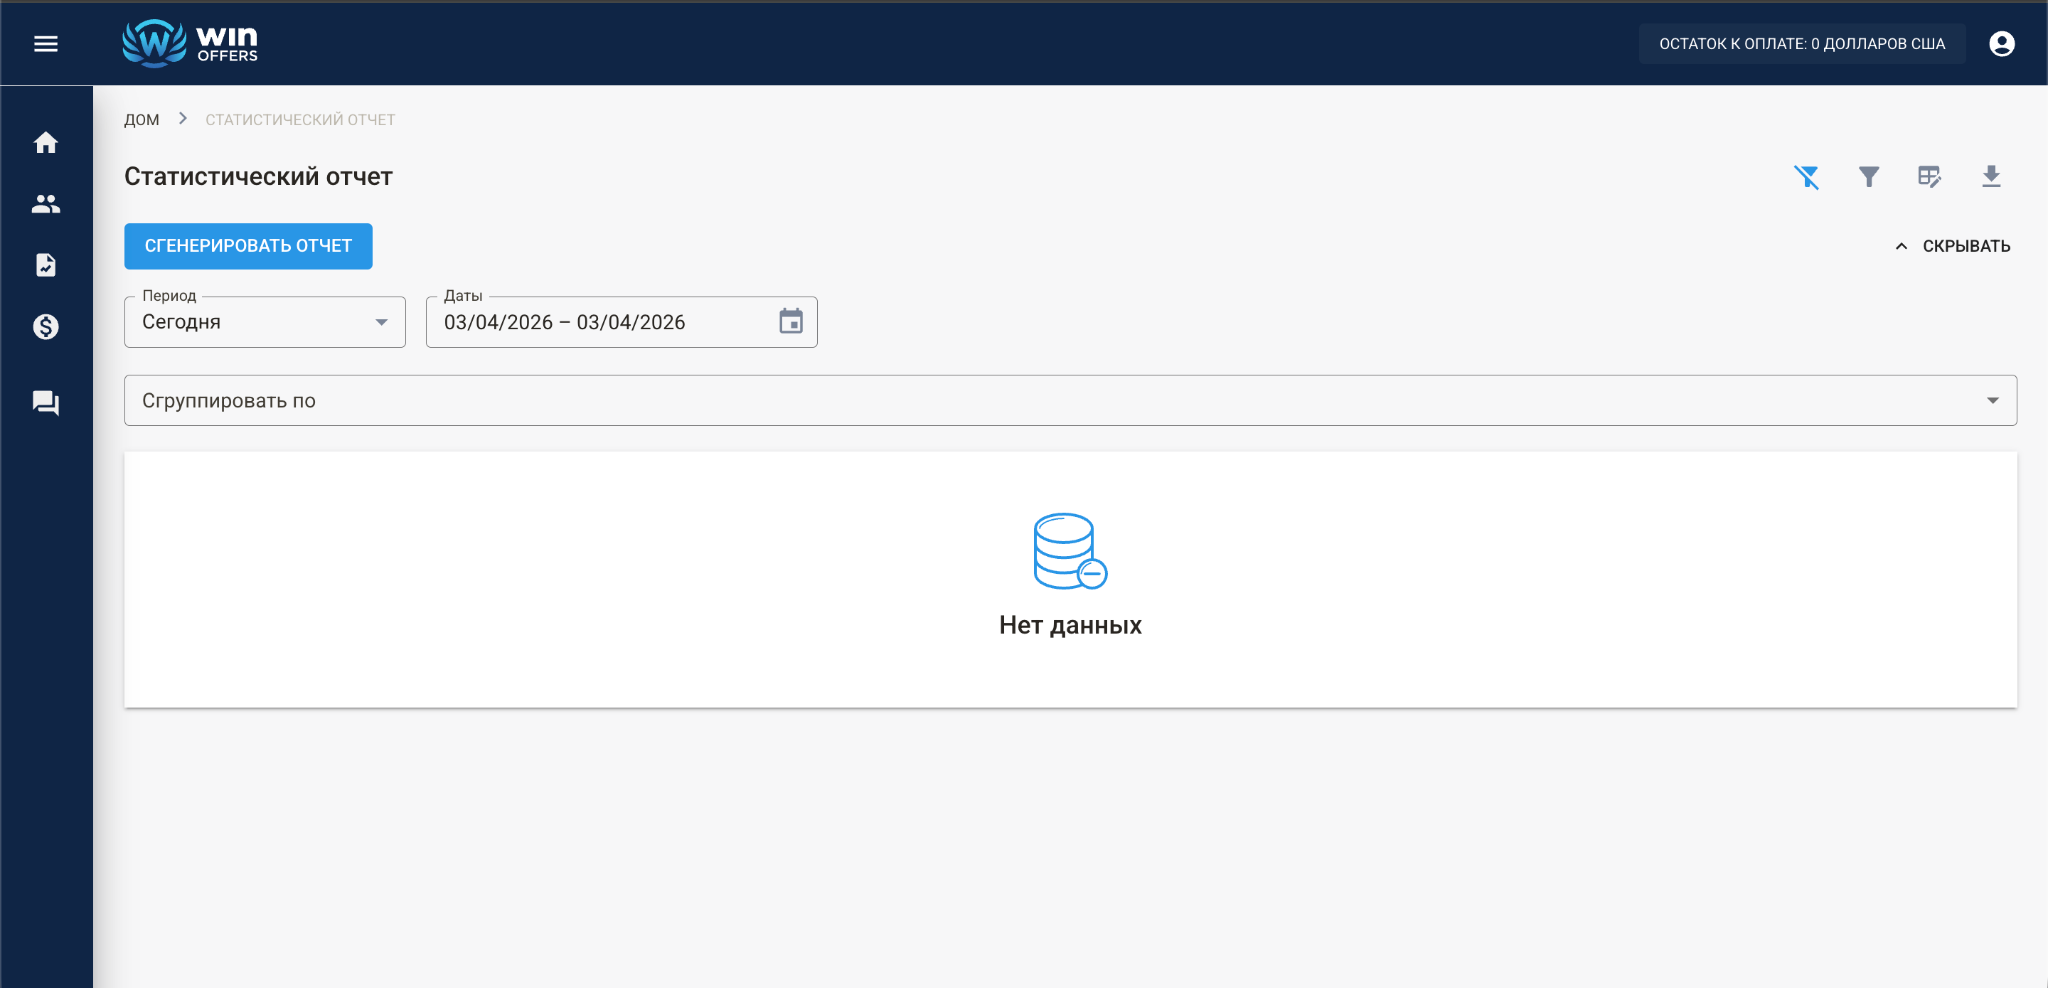Viewport: 2048px width, 988px height.
Task: Open the chat messages sidebar icon
Action: (46, 403)
